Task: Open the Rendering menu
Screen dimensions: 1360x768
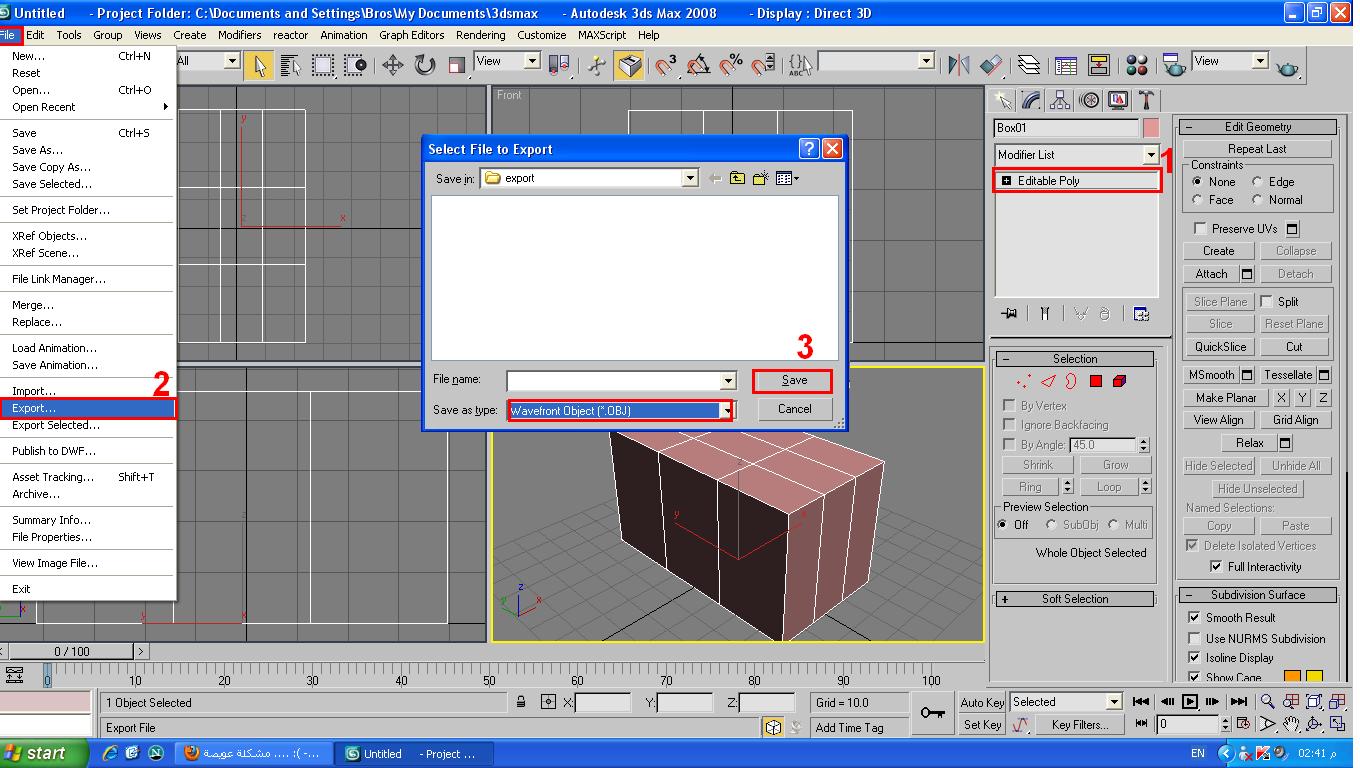Action: (481, 34)
